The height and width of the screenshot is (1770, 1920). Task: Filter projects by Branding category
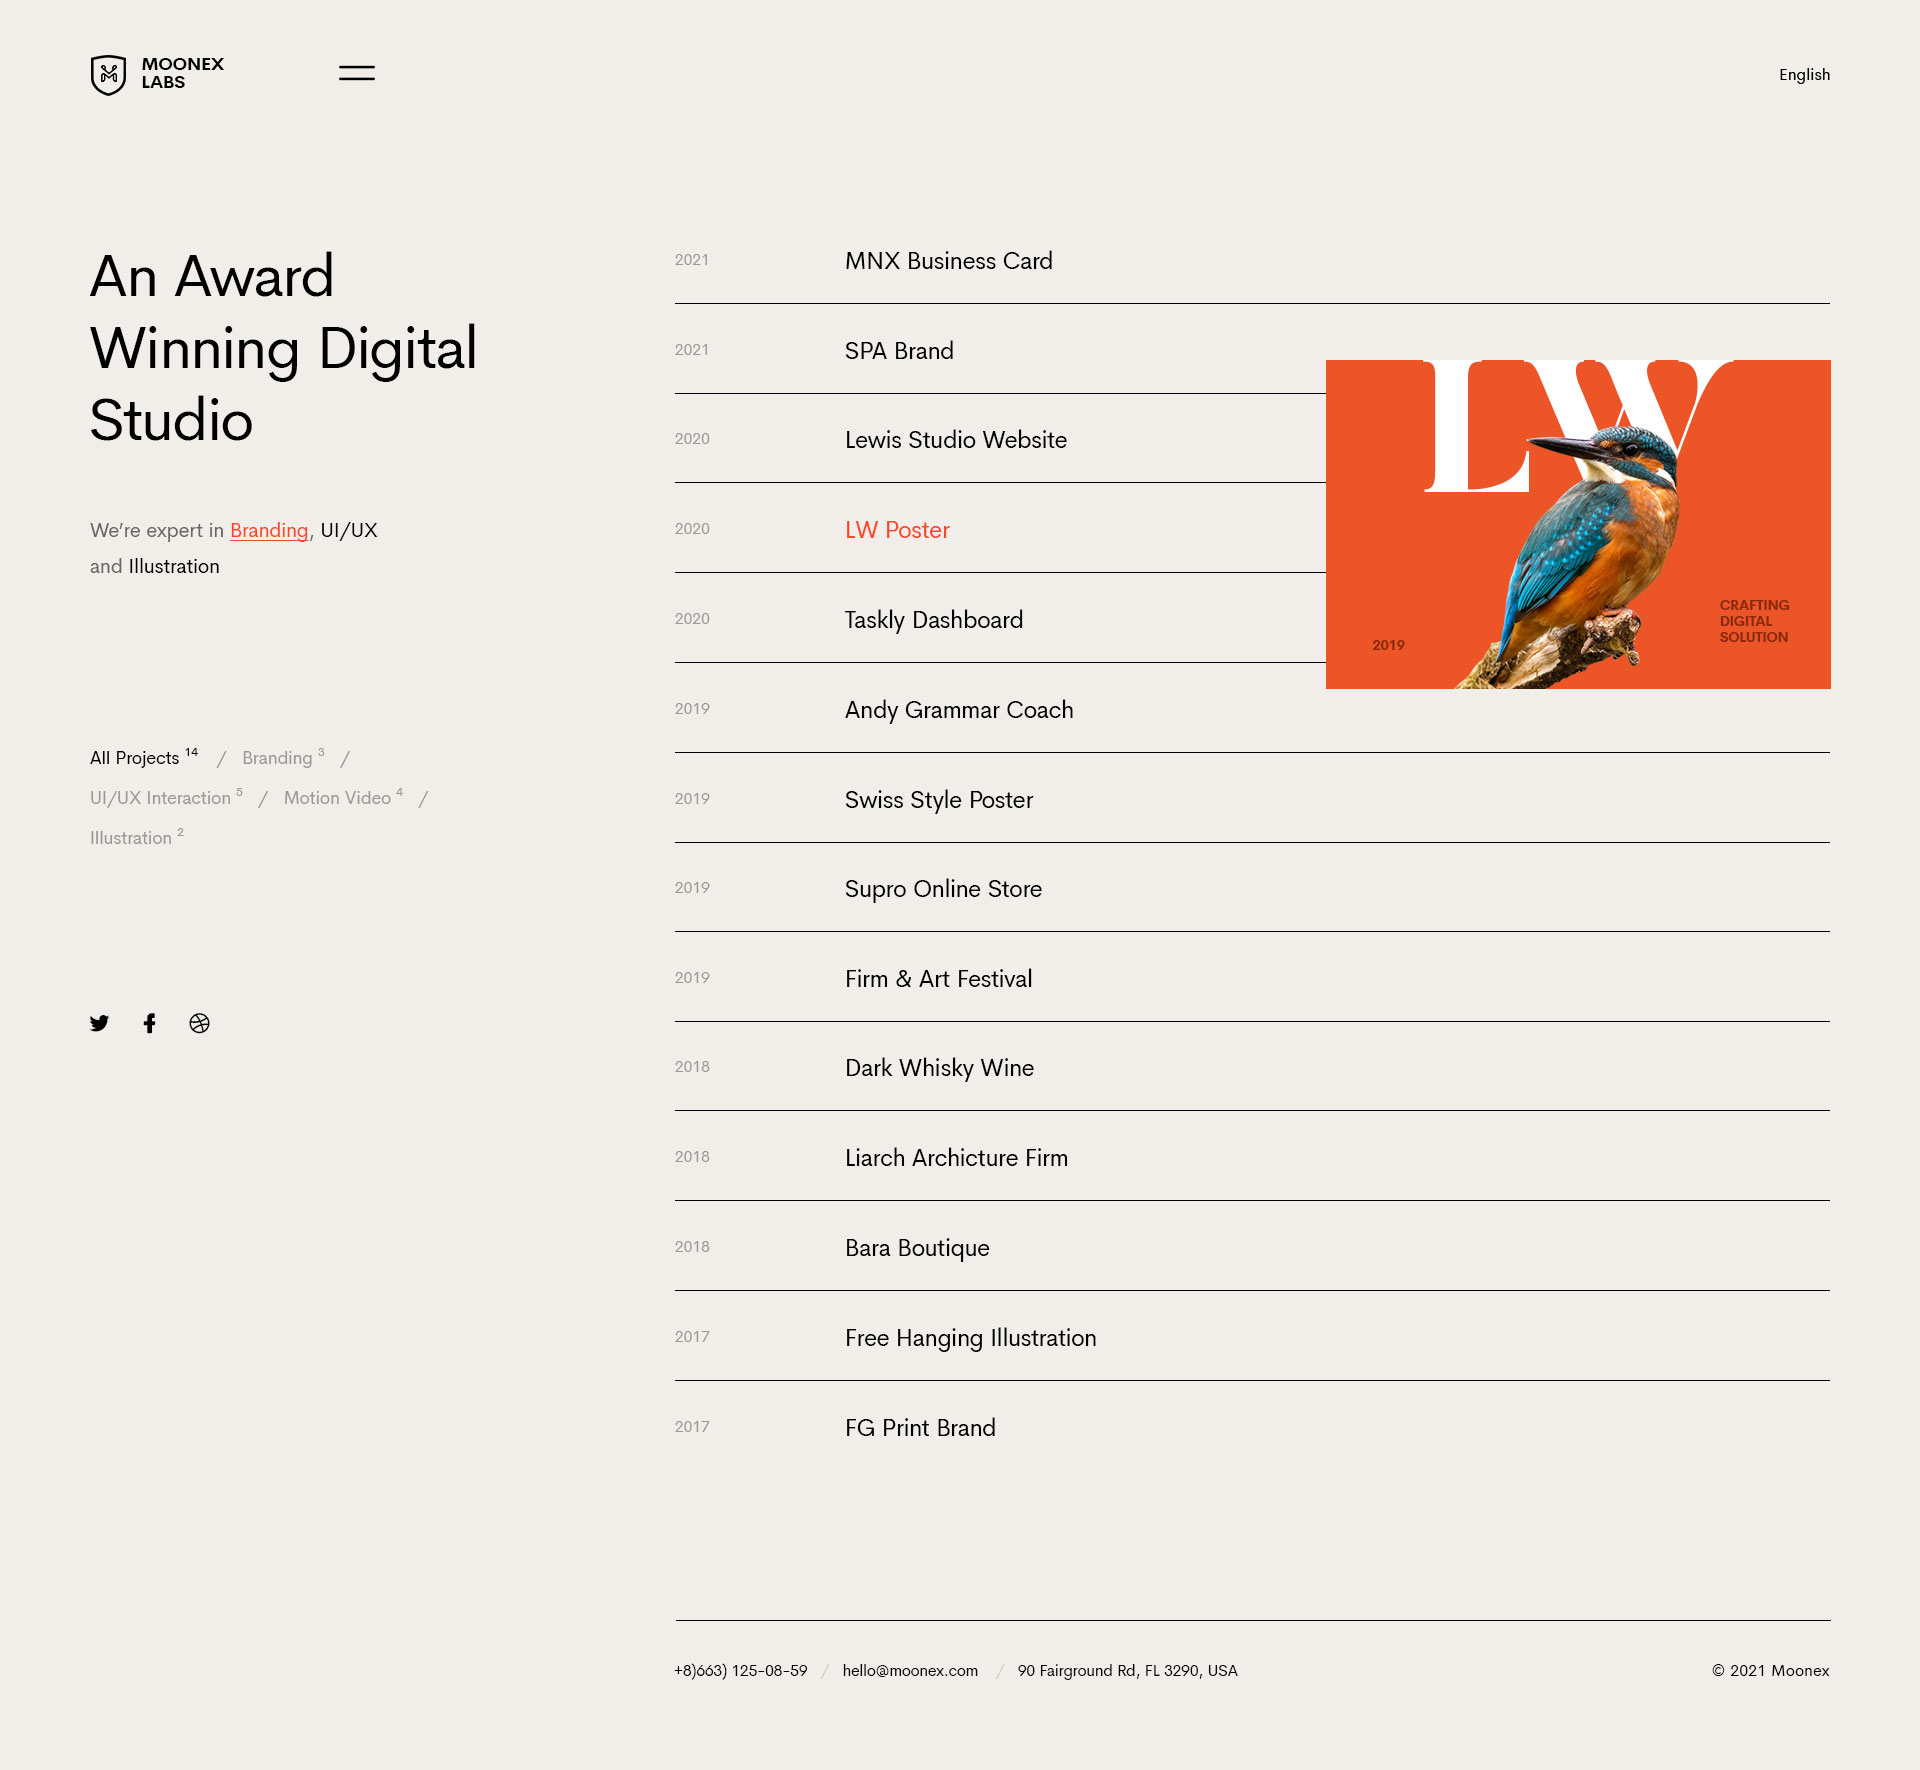click(x=277, y=758)
